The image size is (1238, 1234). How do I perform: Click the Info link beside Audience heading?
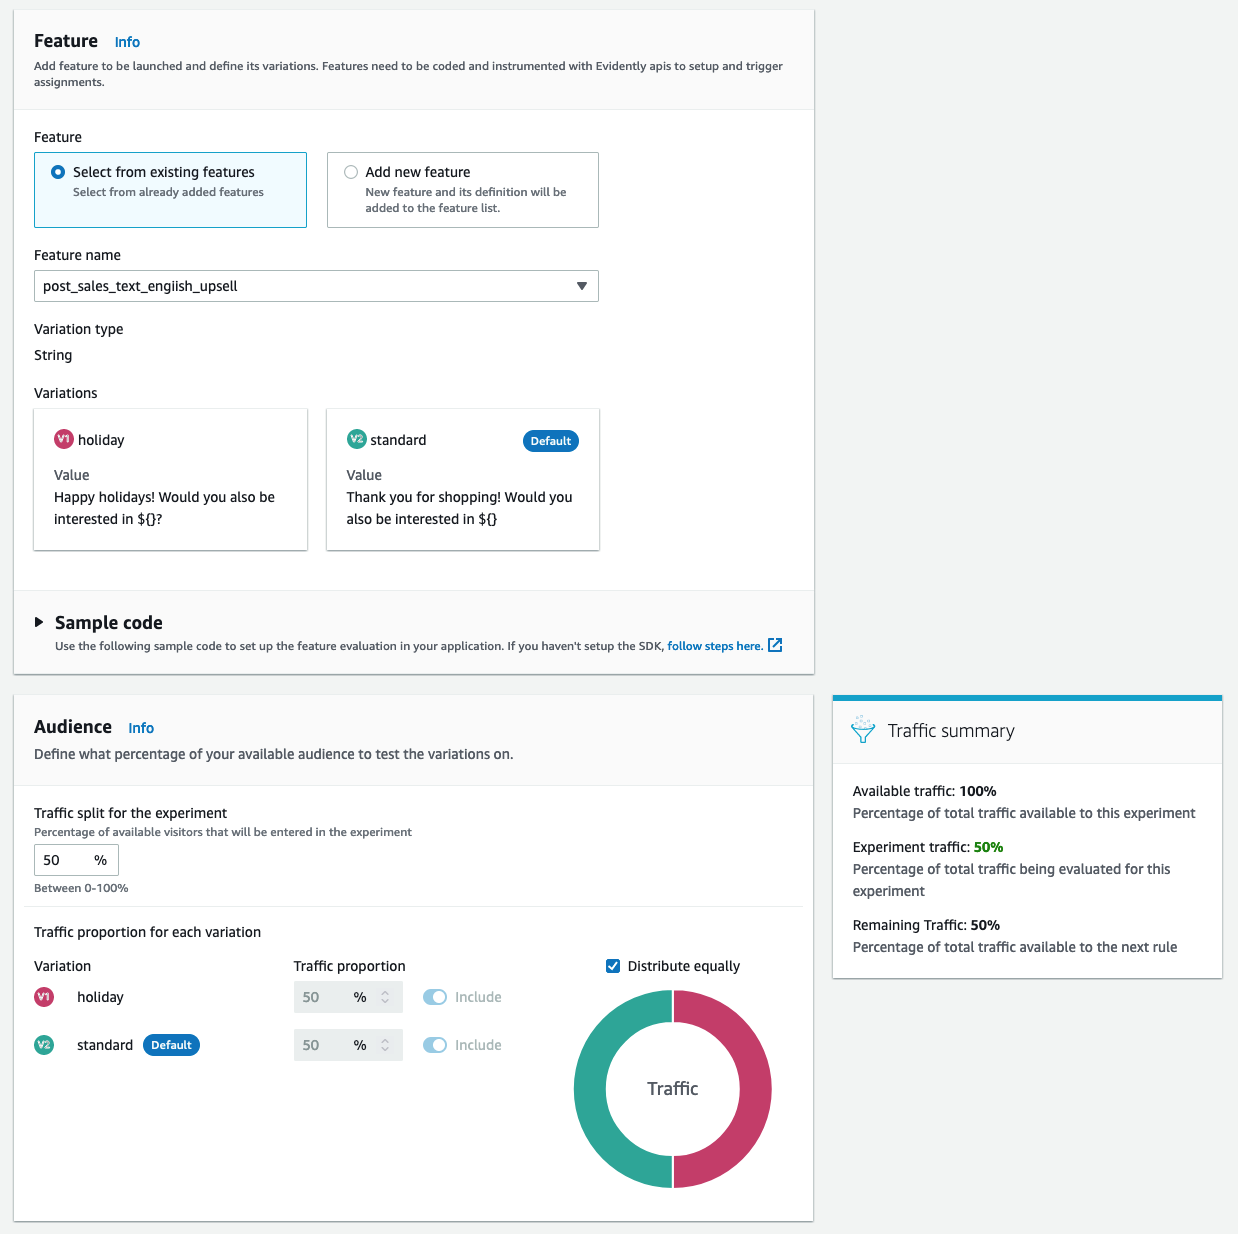140,728
